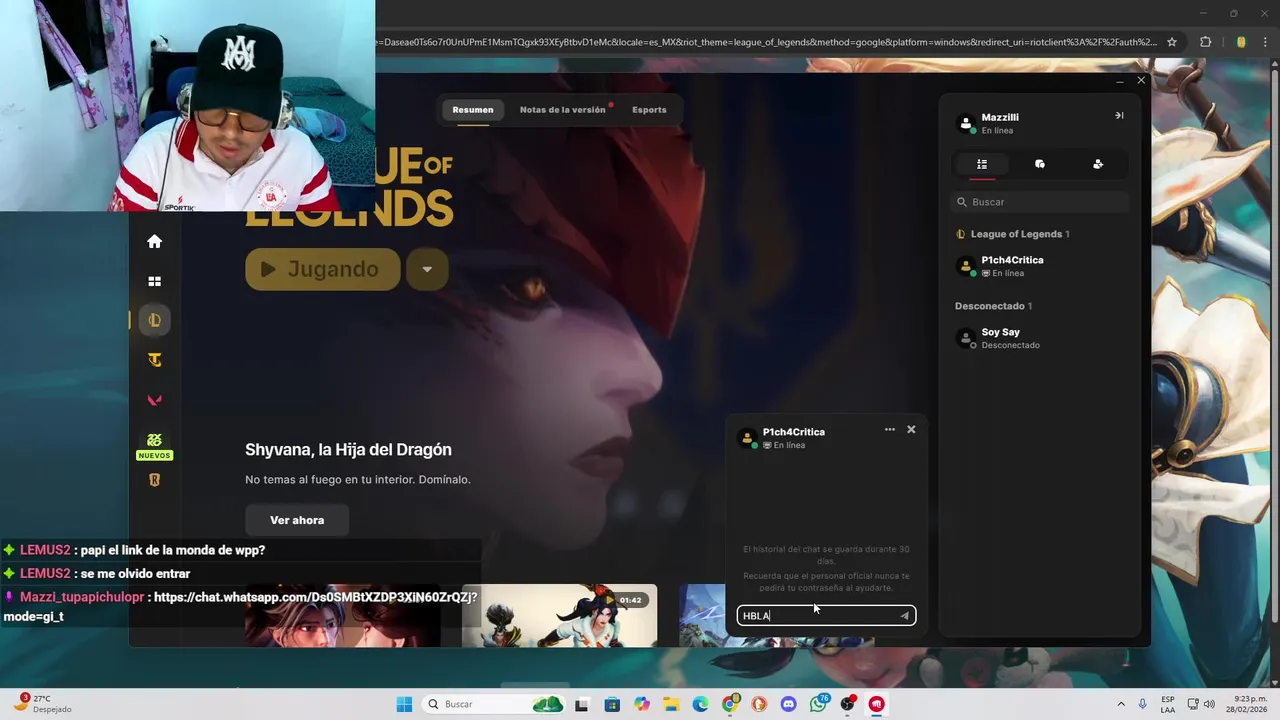Open DuckDuckGo browser from taskbar
The width and height of the screenshot is (1280, 720).
759,705
